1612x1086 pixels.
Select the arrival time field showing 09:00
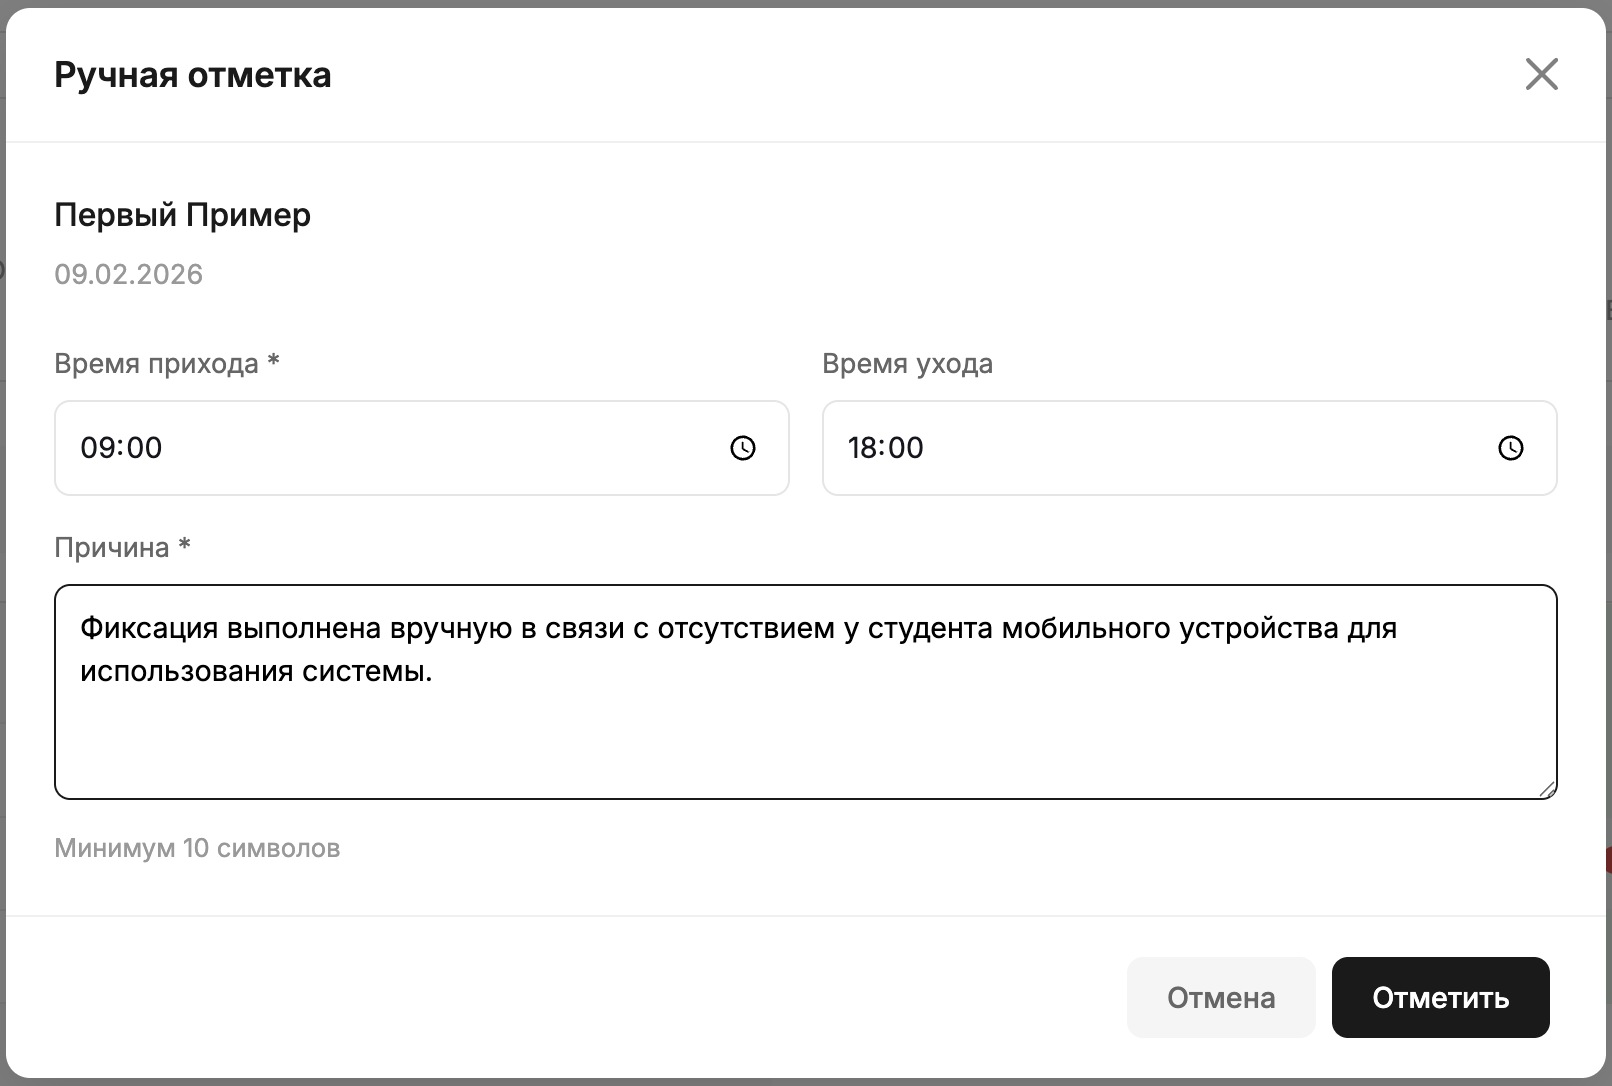[x=300, y=448]
